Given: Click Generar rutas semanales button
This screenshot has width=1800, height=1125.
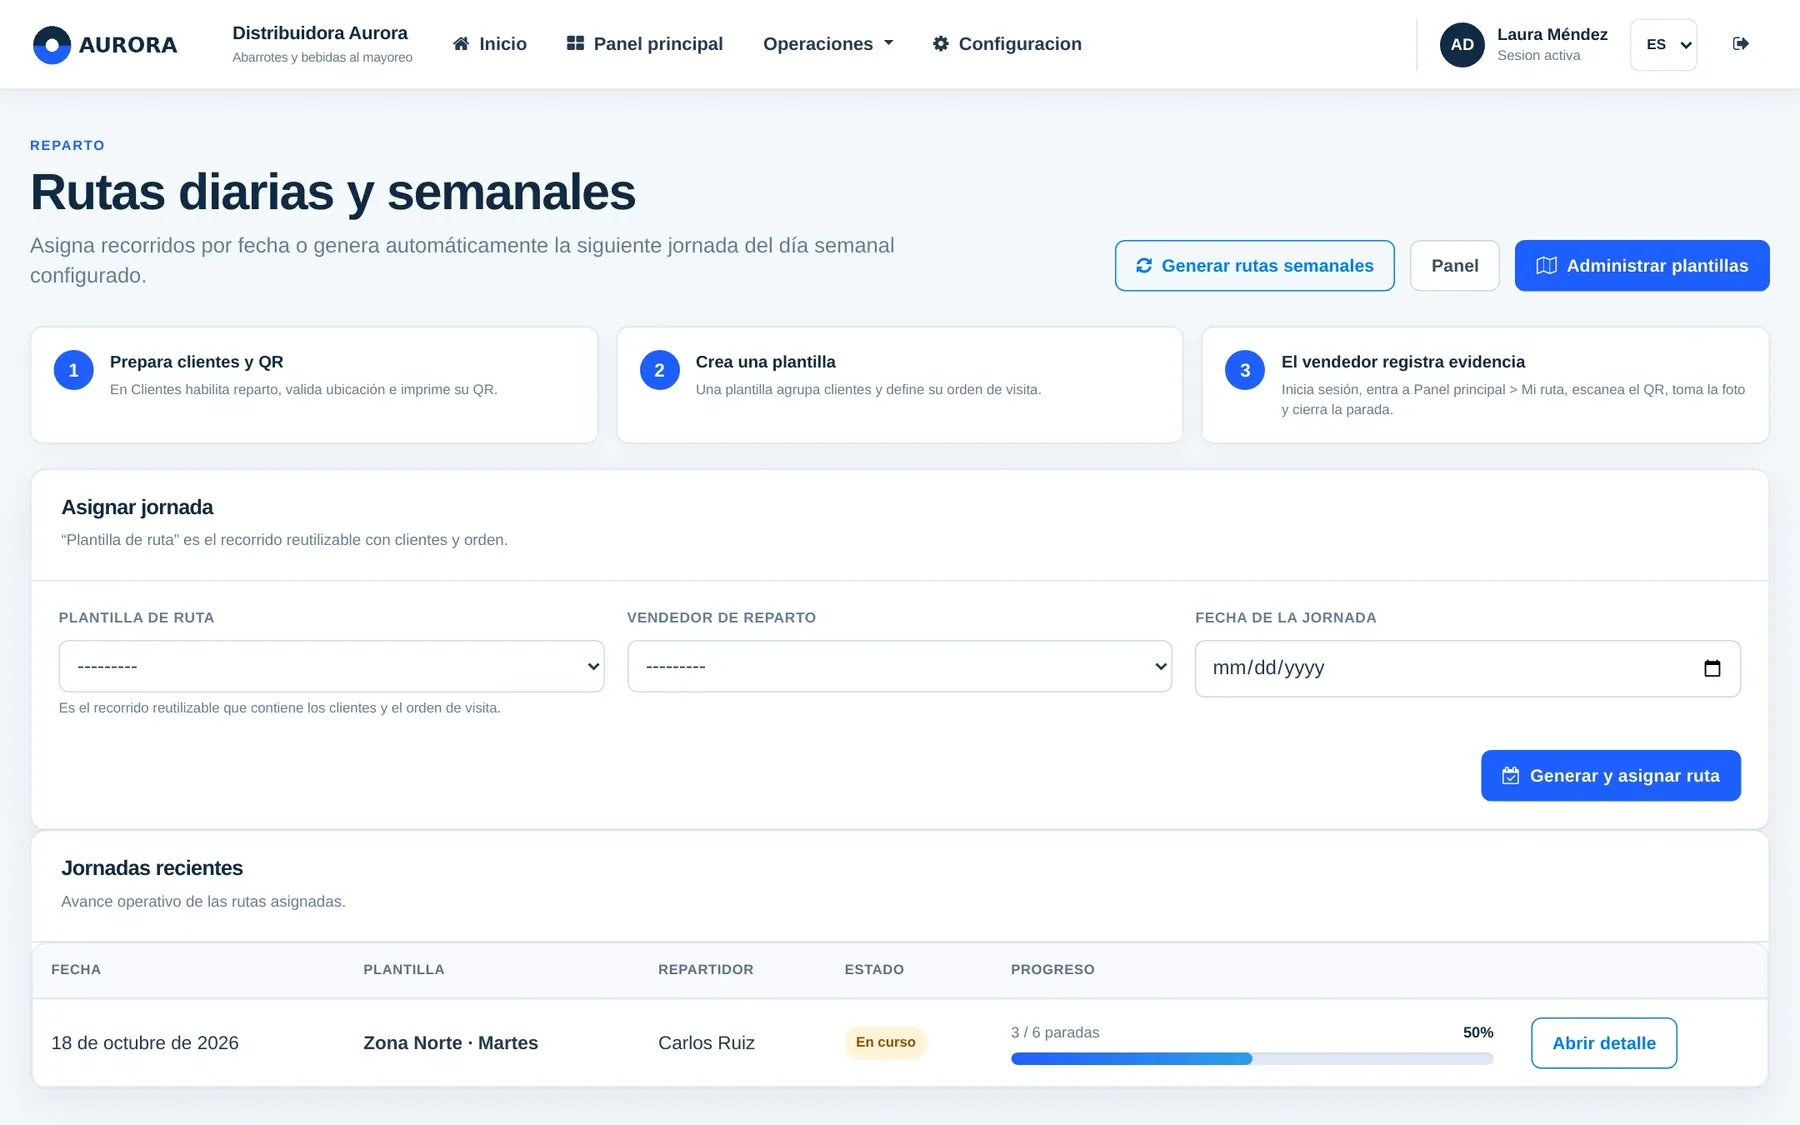Looking at the screenshot, I should (1255, 266).
